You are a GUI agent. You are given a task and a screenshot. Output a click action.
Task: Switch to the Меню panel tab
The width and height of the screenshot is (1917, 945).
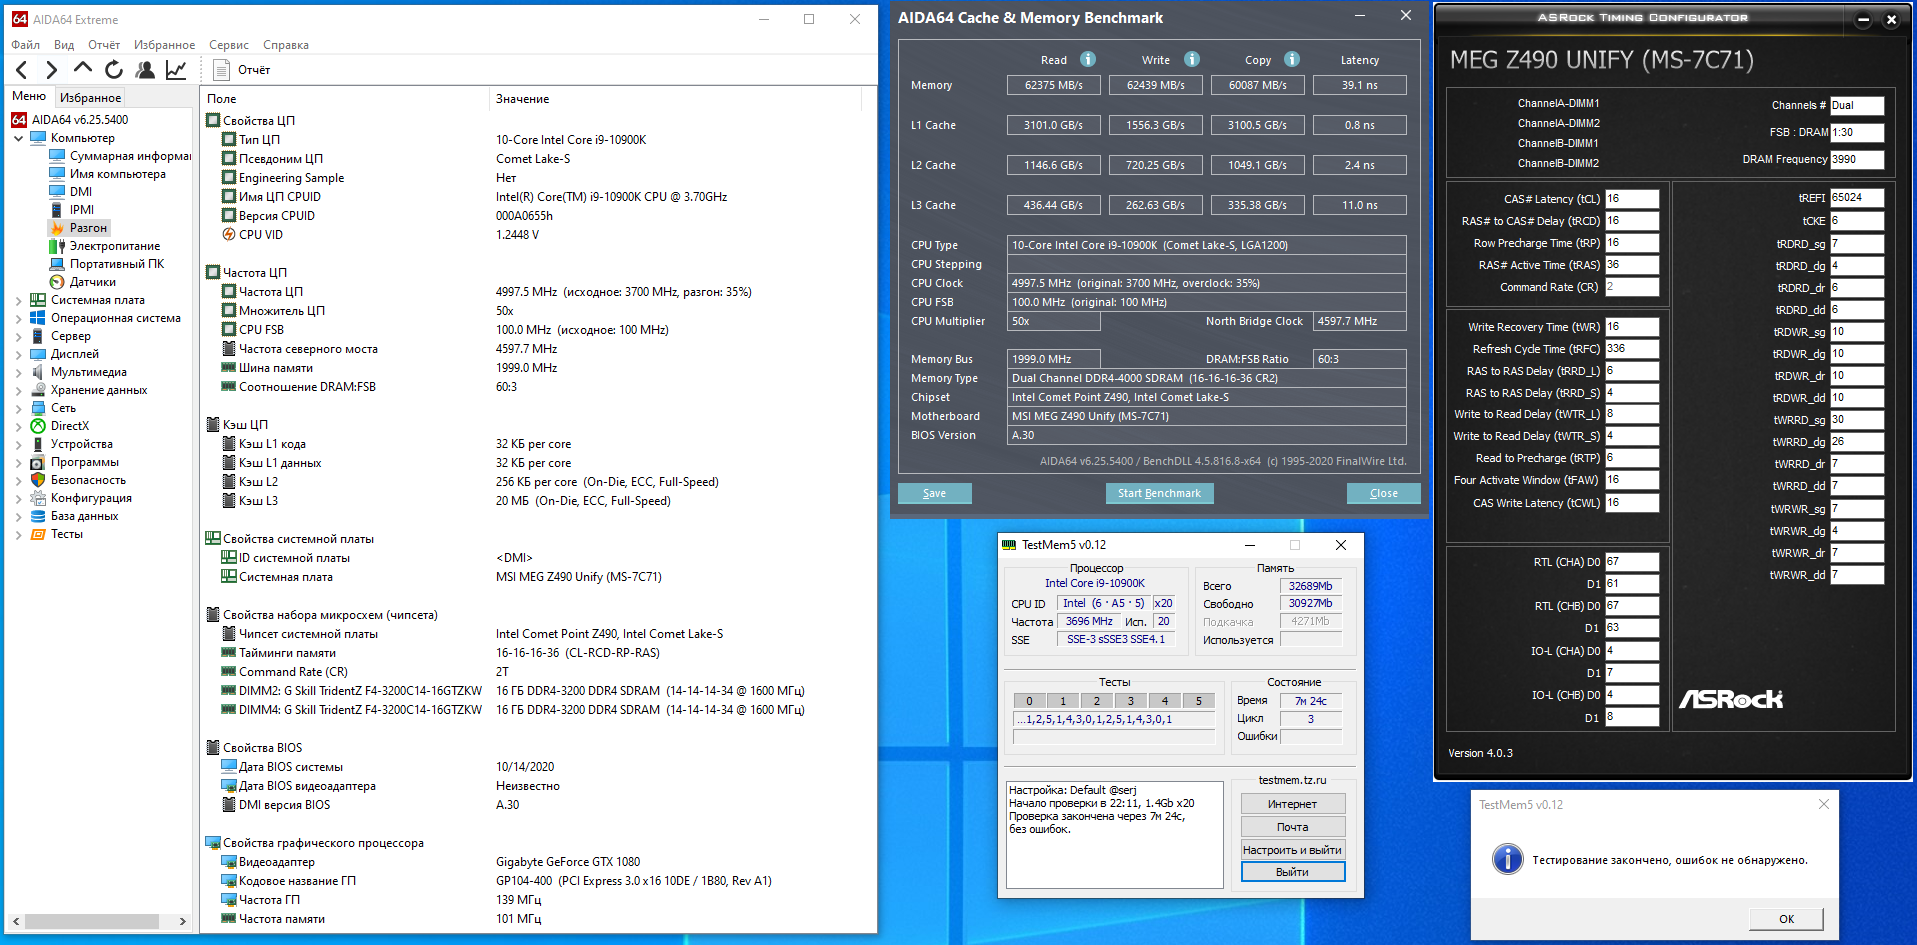(x=29, y=96)
